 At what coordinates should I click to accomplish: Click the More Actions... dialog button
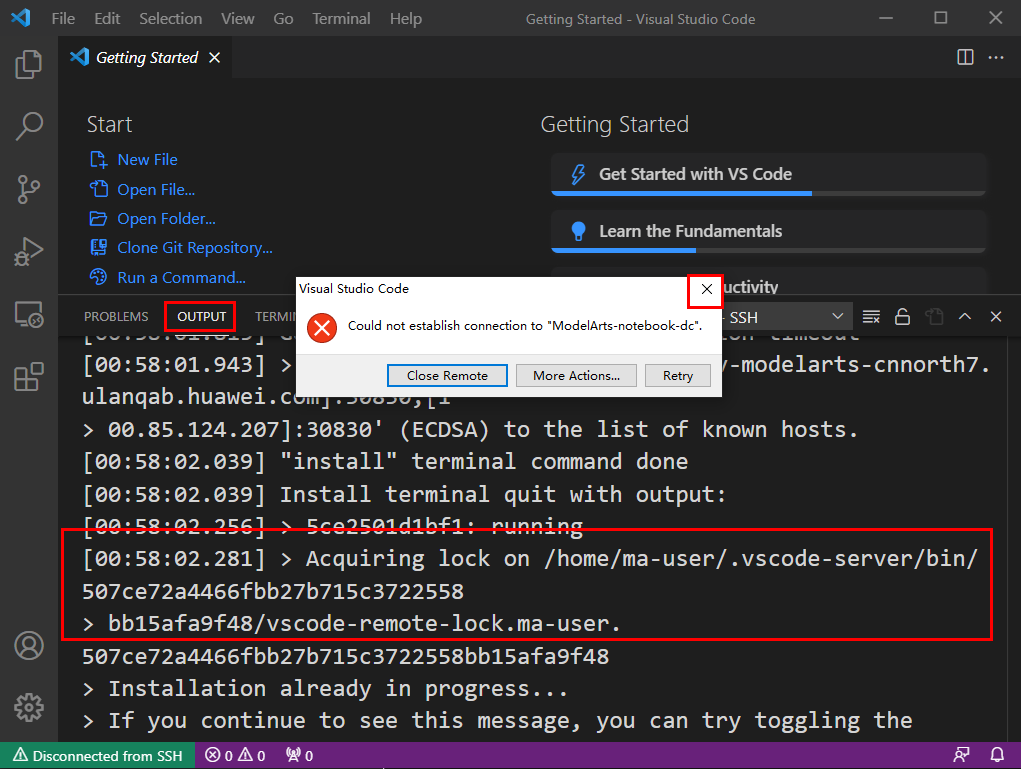[x=576, y=376]
